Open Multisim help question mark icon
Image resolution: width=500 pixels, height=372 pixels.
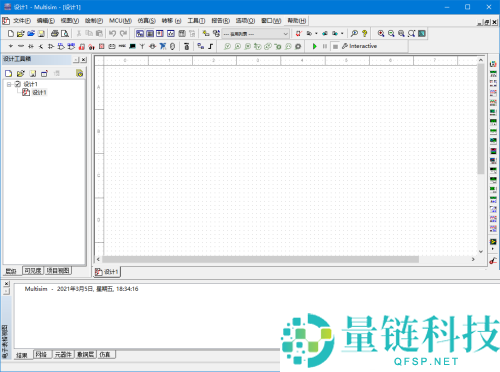pyautogui.click(x=365, y=33)
